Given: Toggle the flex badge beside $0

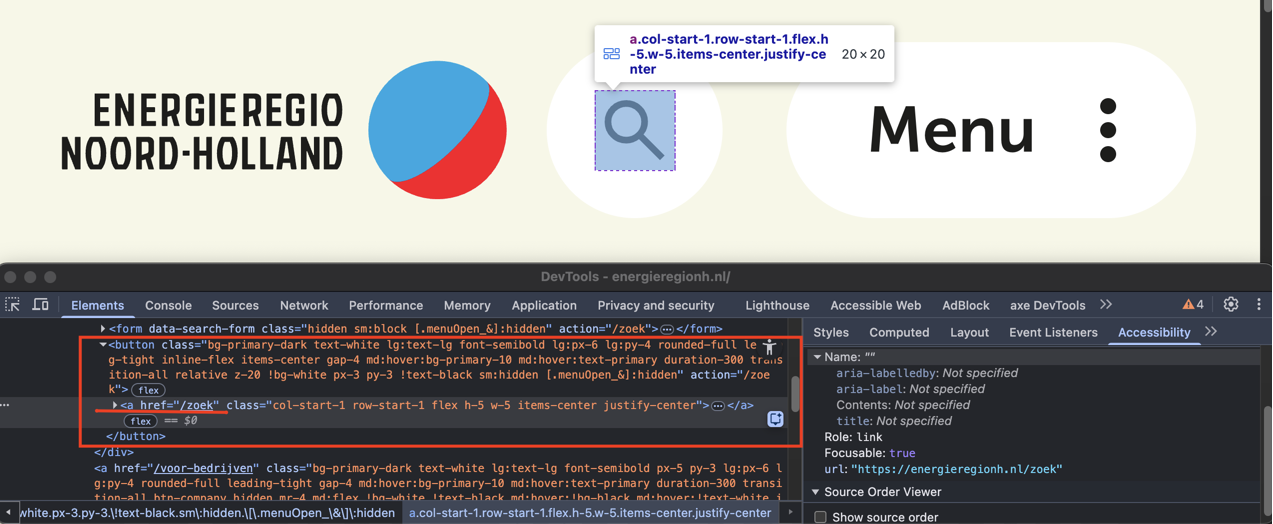Looking at the screenshot, I should (140, 421).
